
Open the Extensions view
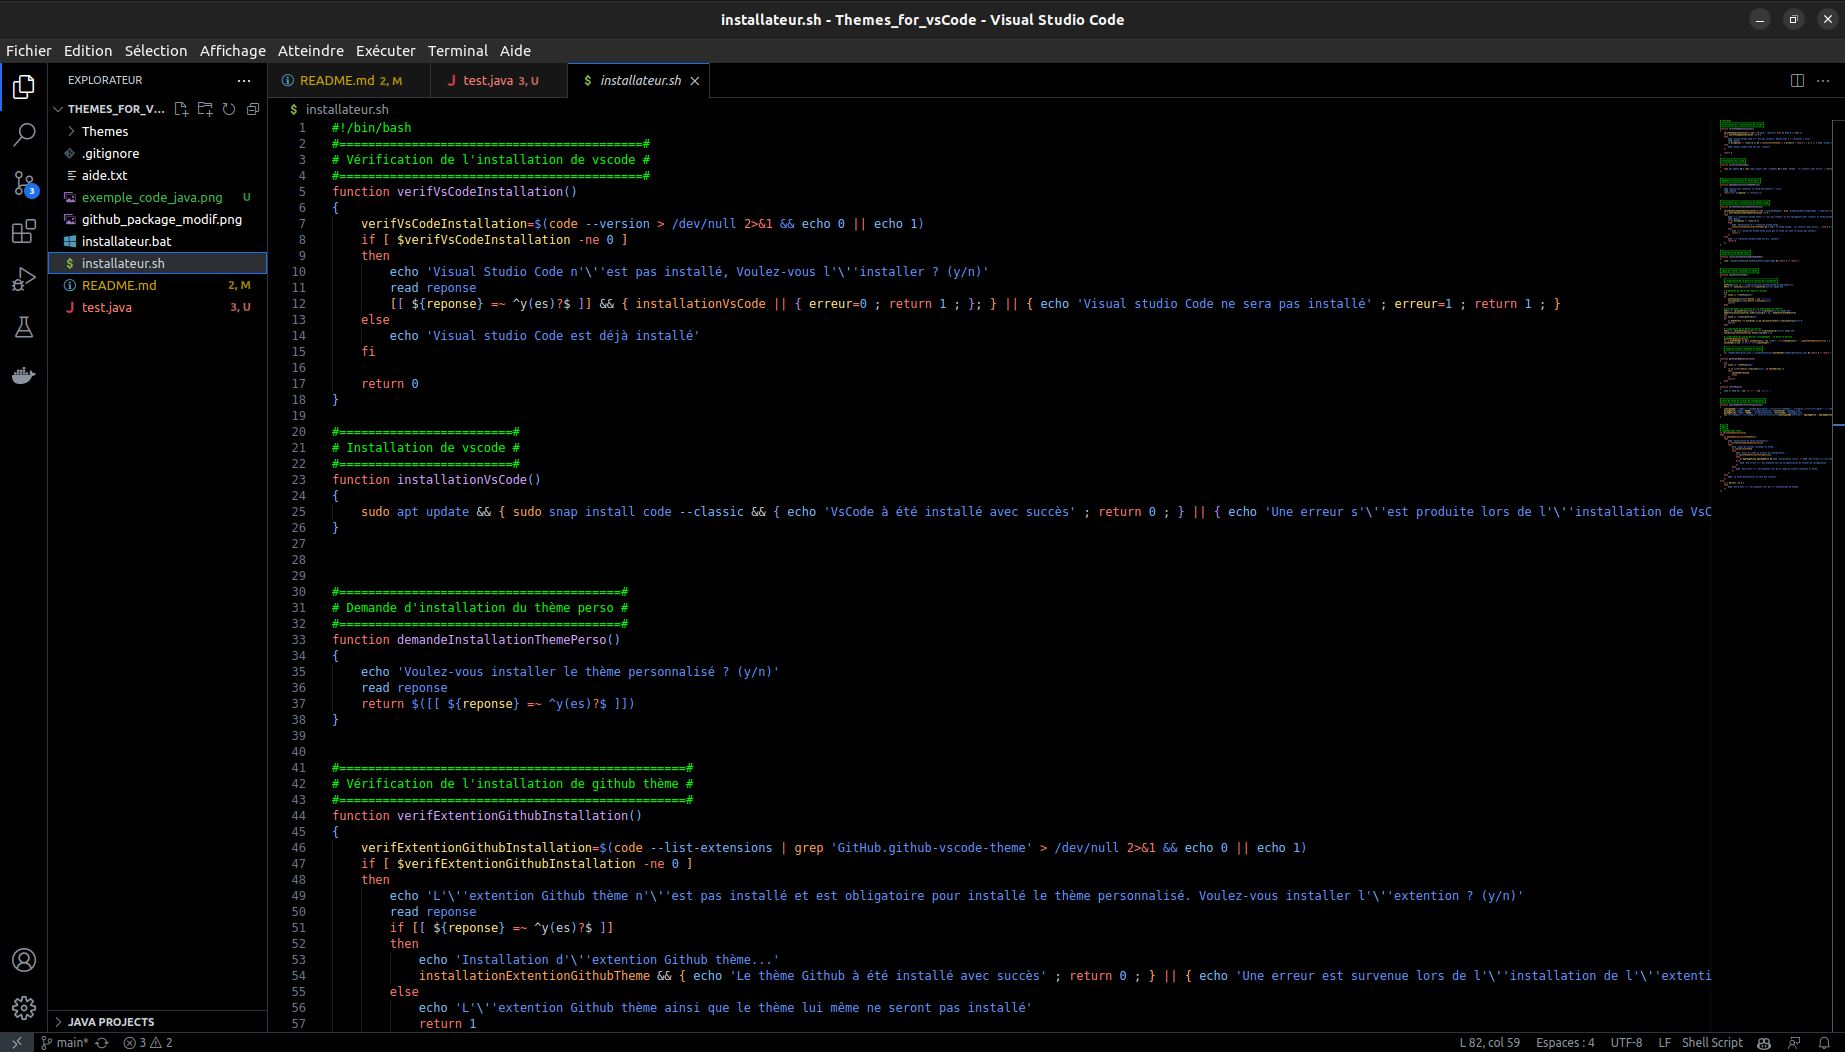click(x=24, y=232)
